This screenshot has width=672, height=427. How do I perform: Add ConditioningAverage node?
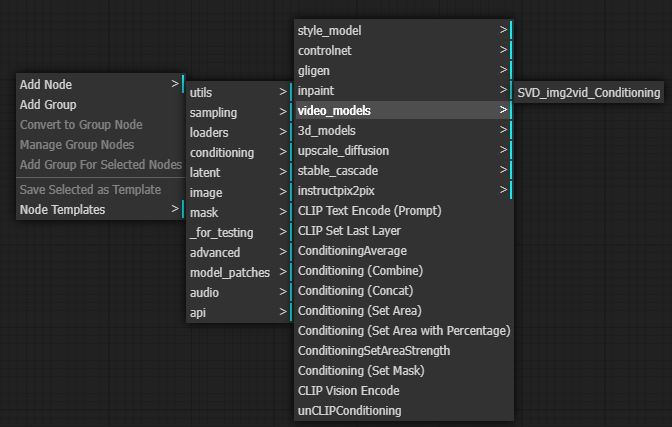(404, 250)
